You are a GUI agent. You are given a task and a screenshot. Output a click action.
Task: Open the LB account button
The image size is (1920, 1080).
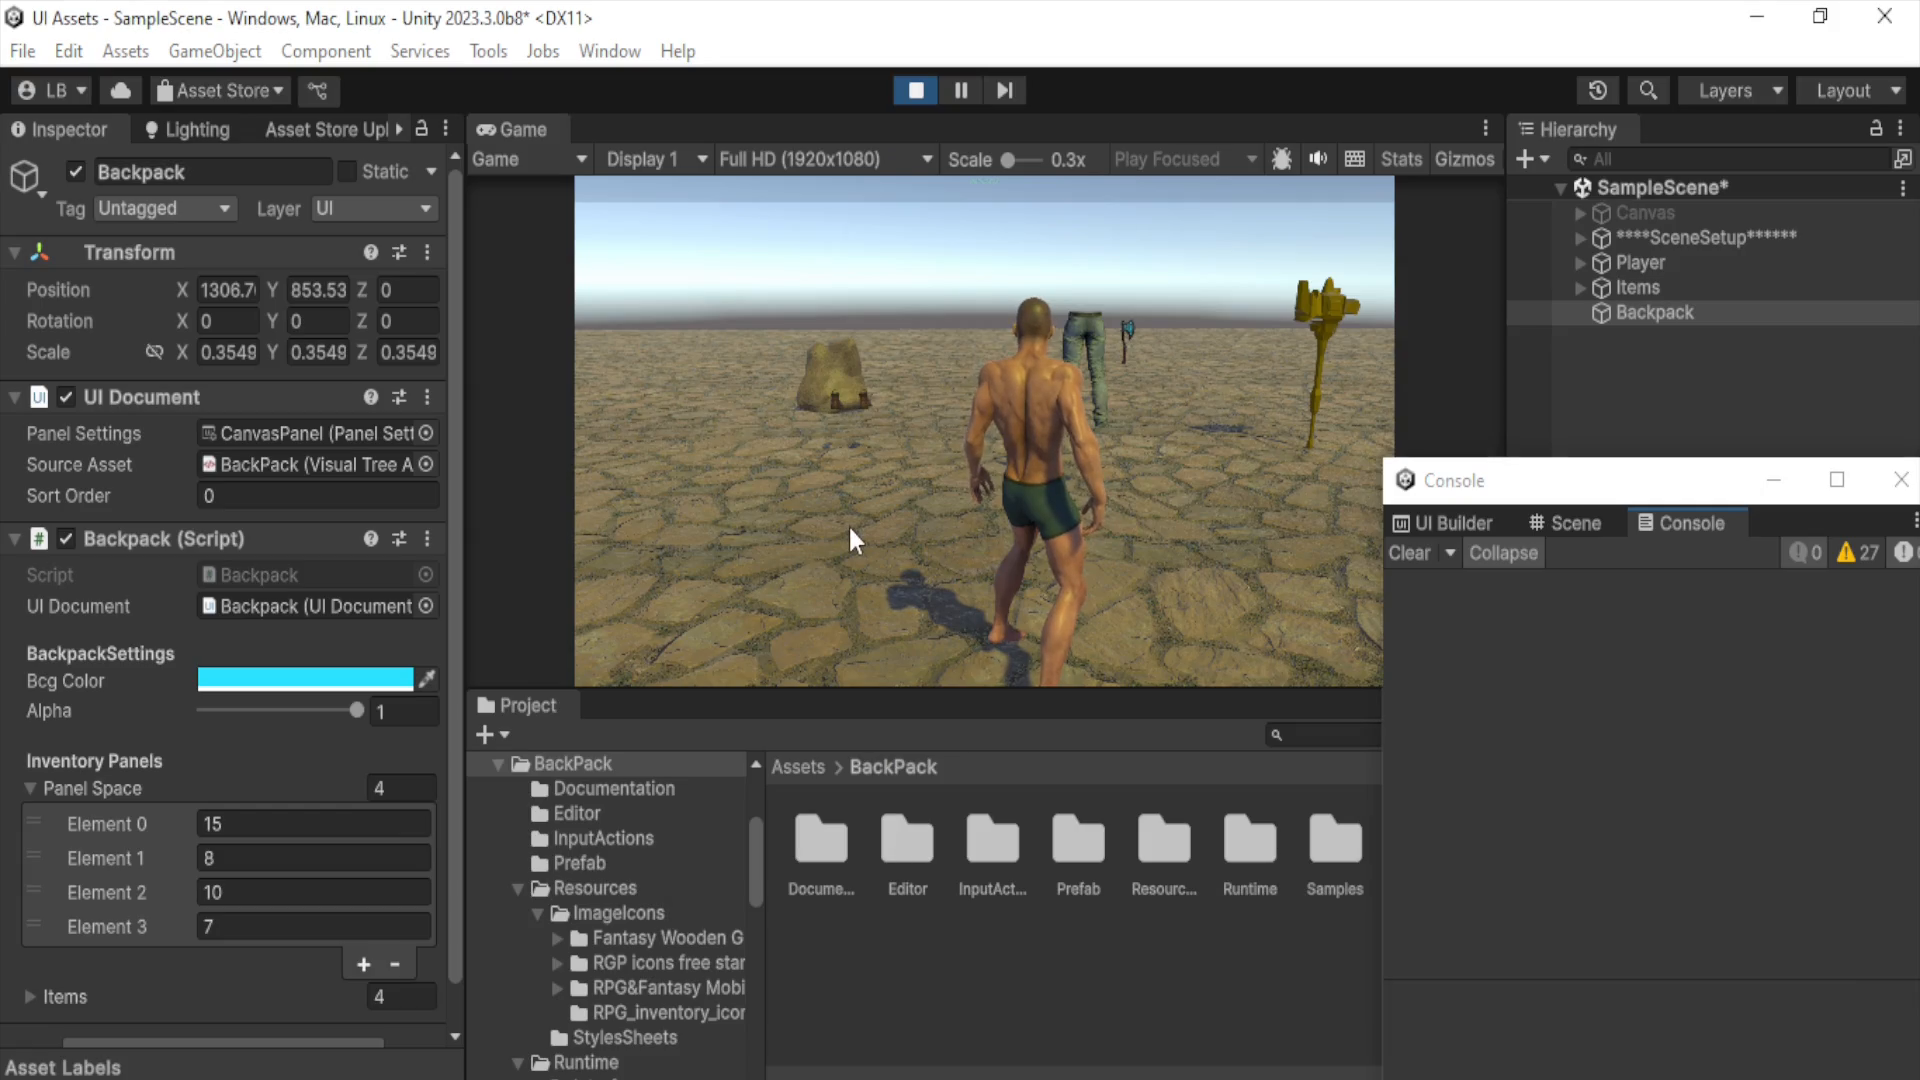coord(53,91)
